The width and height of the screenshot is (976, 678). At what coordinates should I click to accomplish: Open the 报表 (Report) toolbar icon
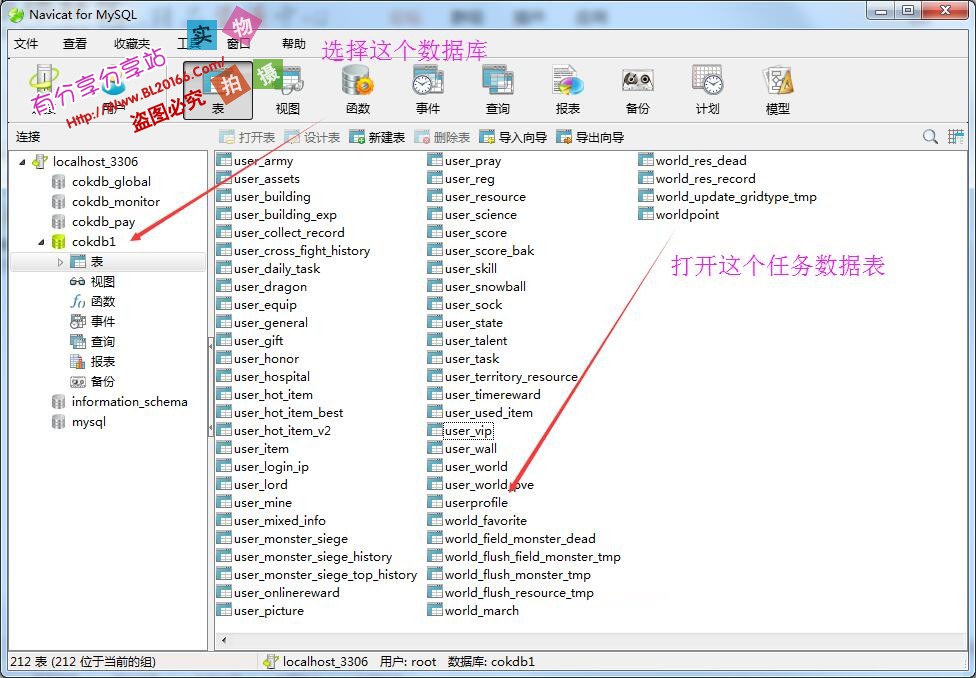tap(568, 90)
